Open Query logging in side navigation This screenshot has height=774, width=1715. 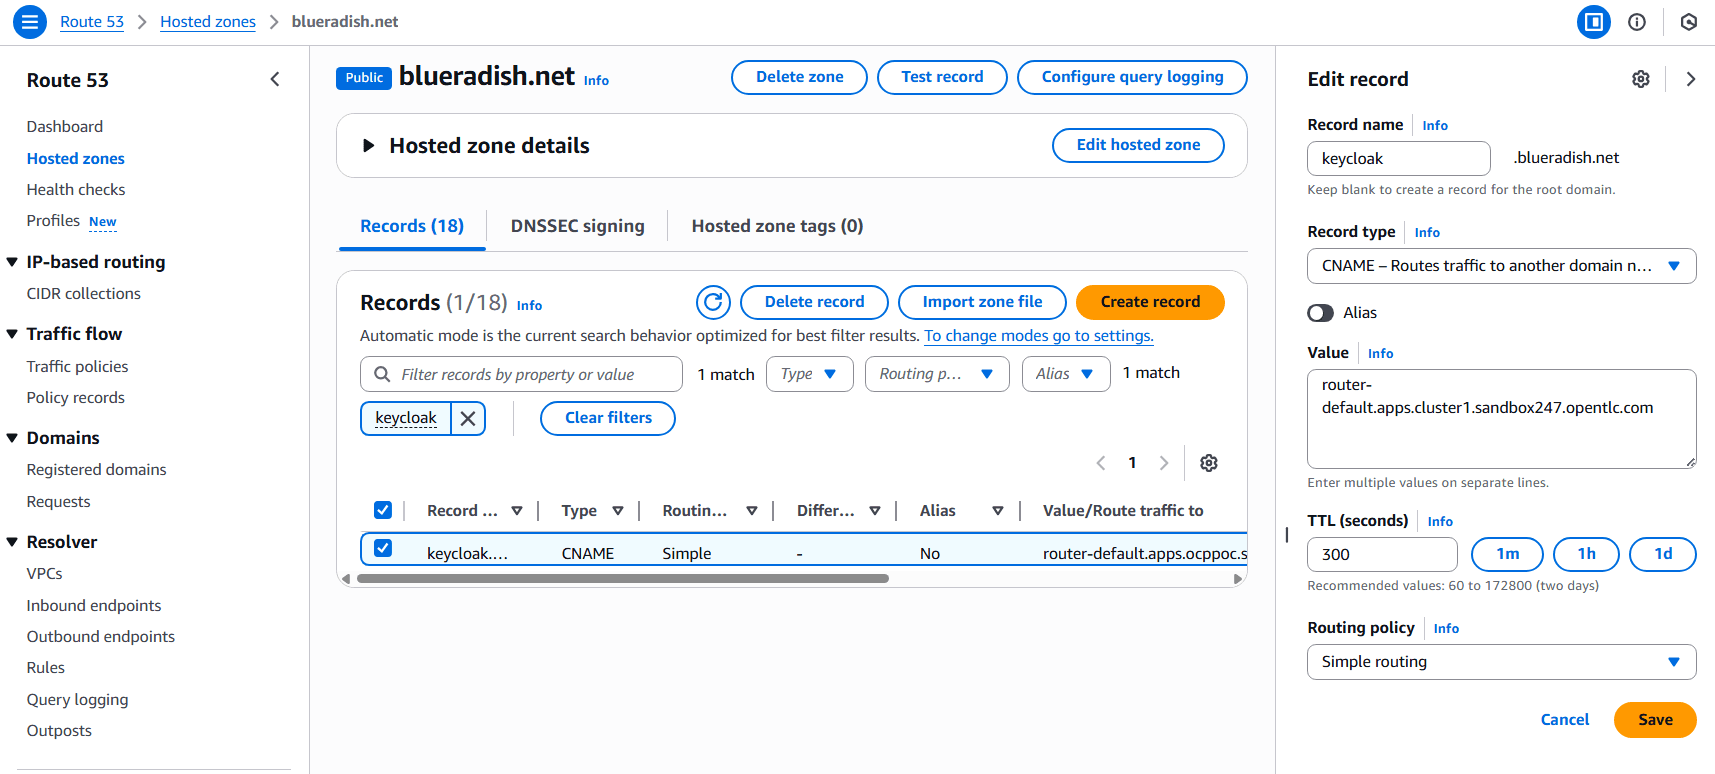pos(77,699)
